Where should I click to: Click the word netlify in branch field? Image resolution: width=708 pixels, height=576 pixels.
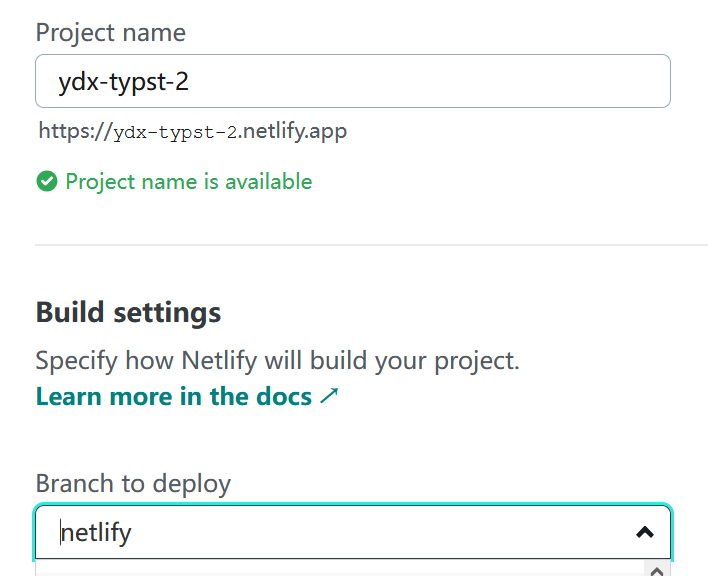(x=96, y=533)
